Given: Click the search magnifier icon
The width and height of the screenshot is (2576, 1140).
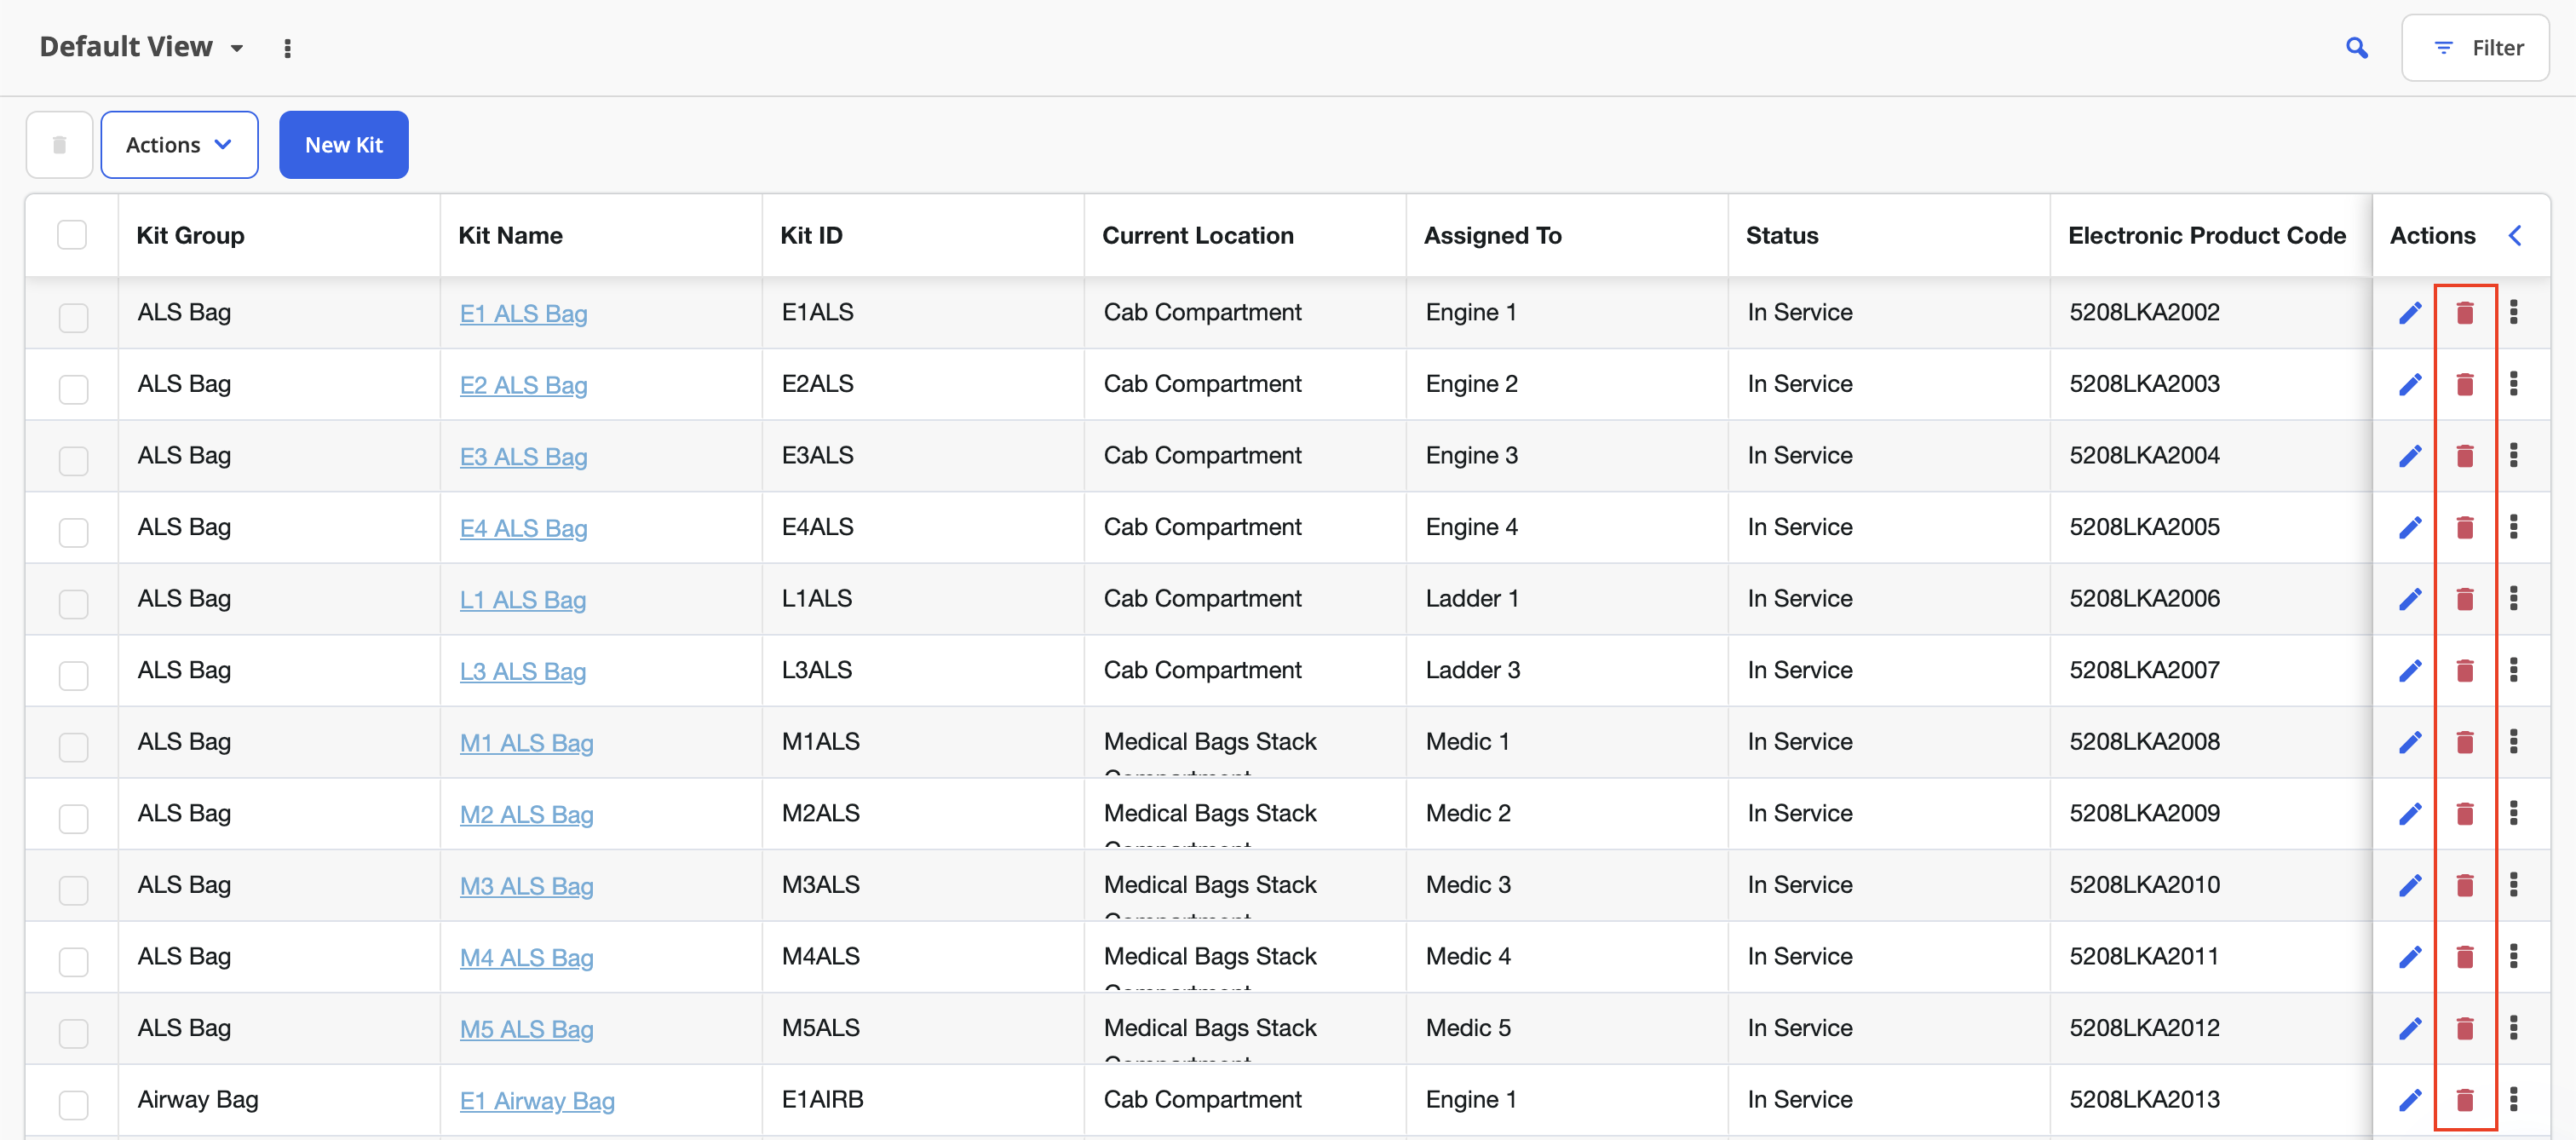Looking at the screenshot, I should (x=2356, y=48).
